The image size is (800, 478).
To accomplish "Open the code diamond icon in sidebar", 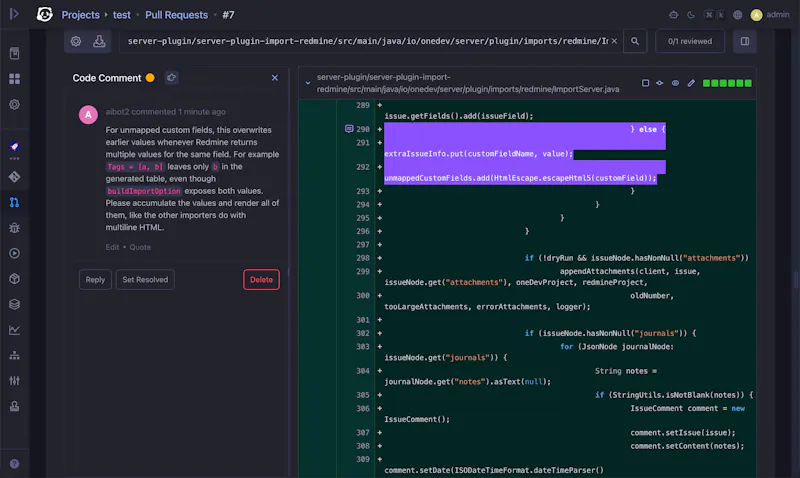I will 14,177.
